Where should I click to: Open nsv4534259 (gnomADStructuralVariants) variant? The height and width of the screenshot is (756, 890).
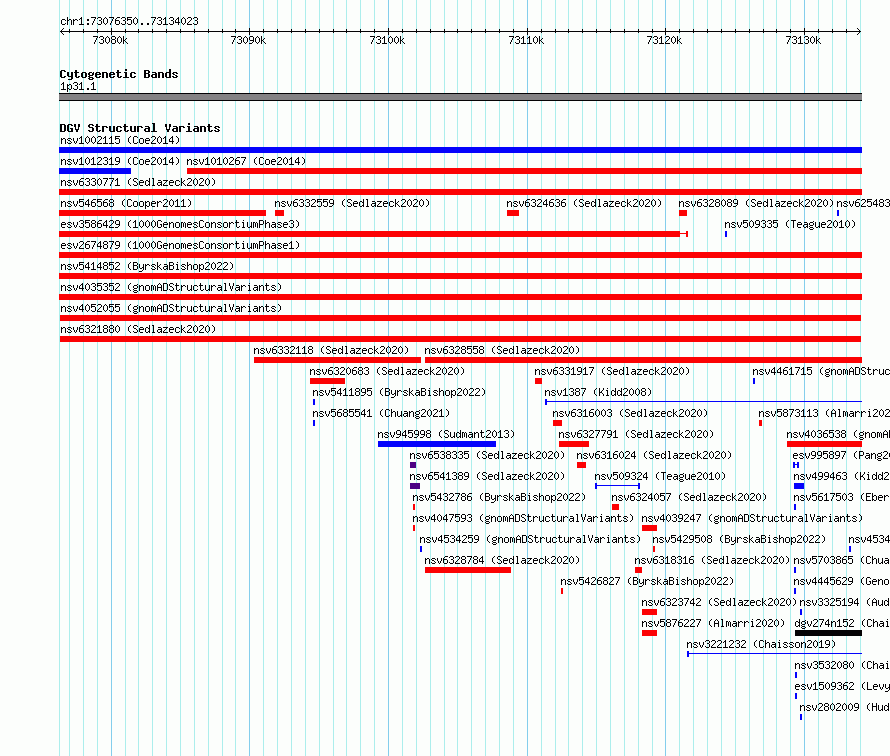530,539
